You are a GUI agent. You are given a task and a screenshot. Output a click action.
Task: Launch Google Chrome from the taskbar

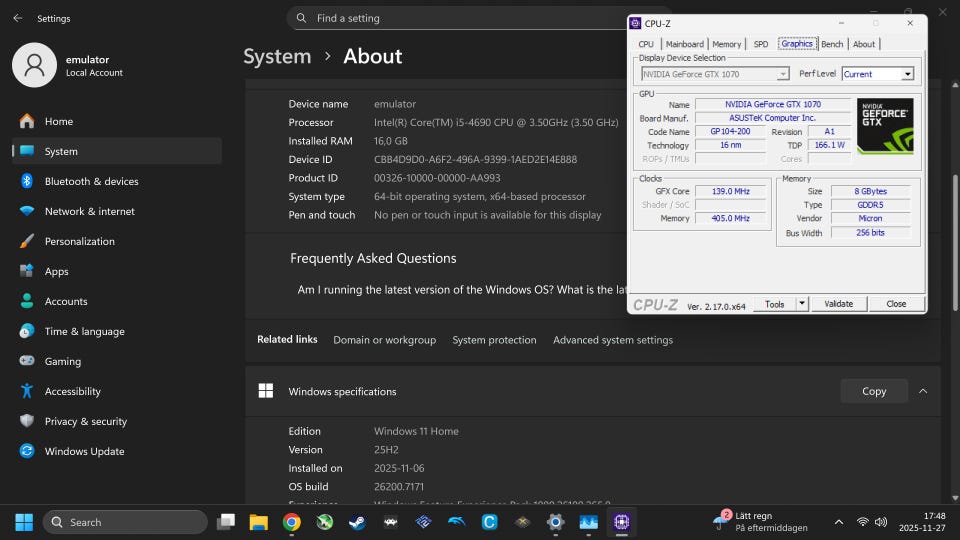pos(291,522)
